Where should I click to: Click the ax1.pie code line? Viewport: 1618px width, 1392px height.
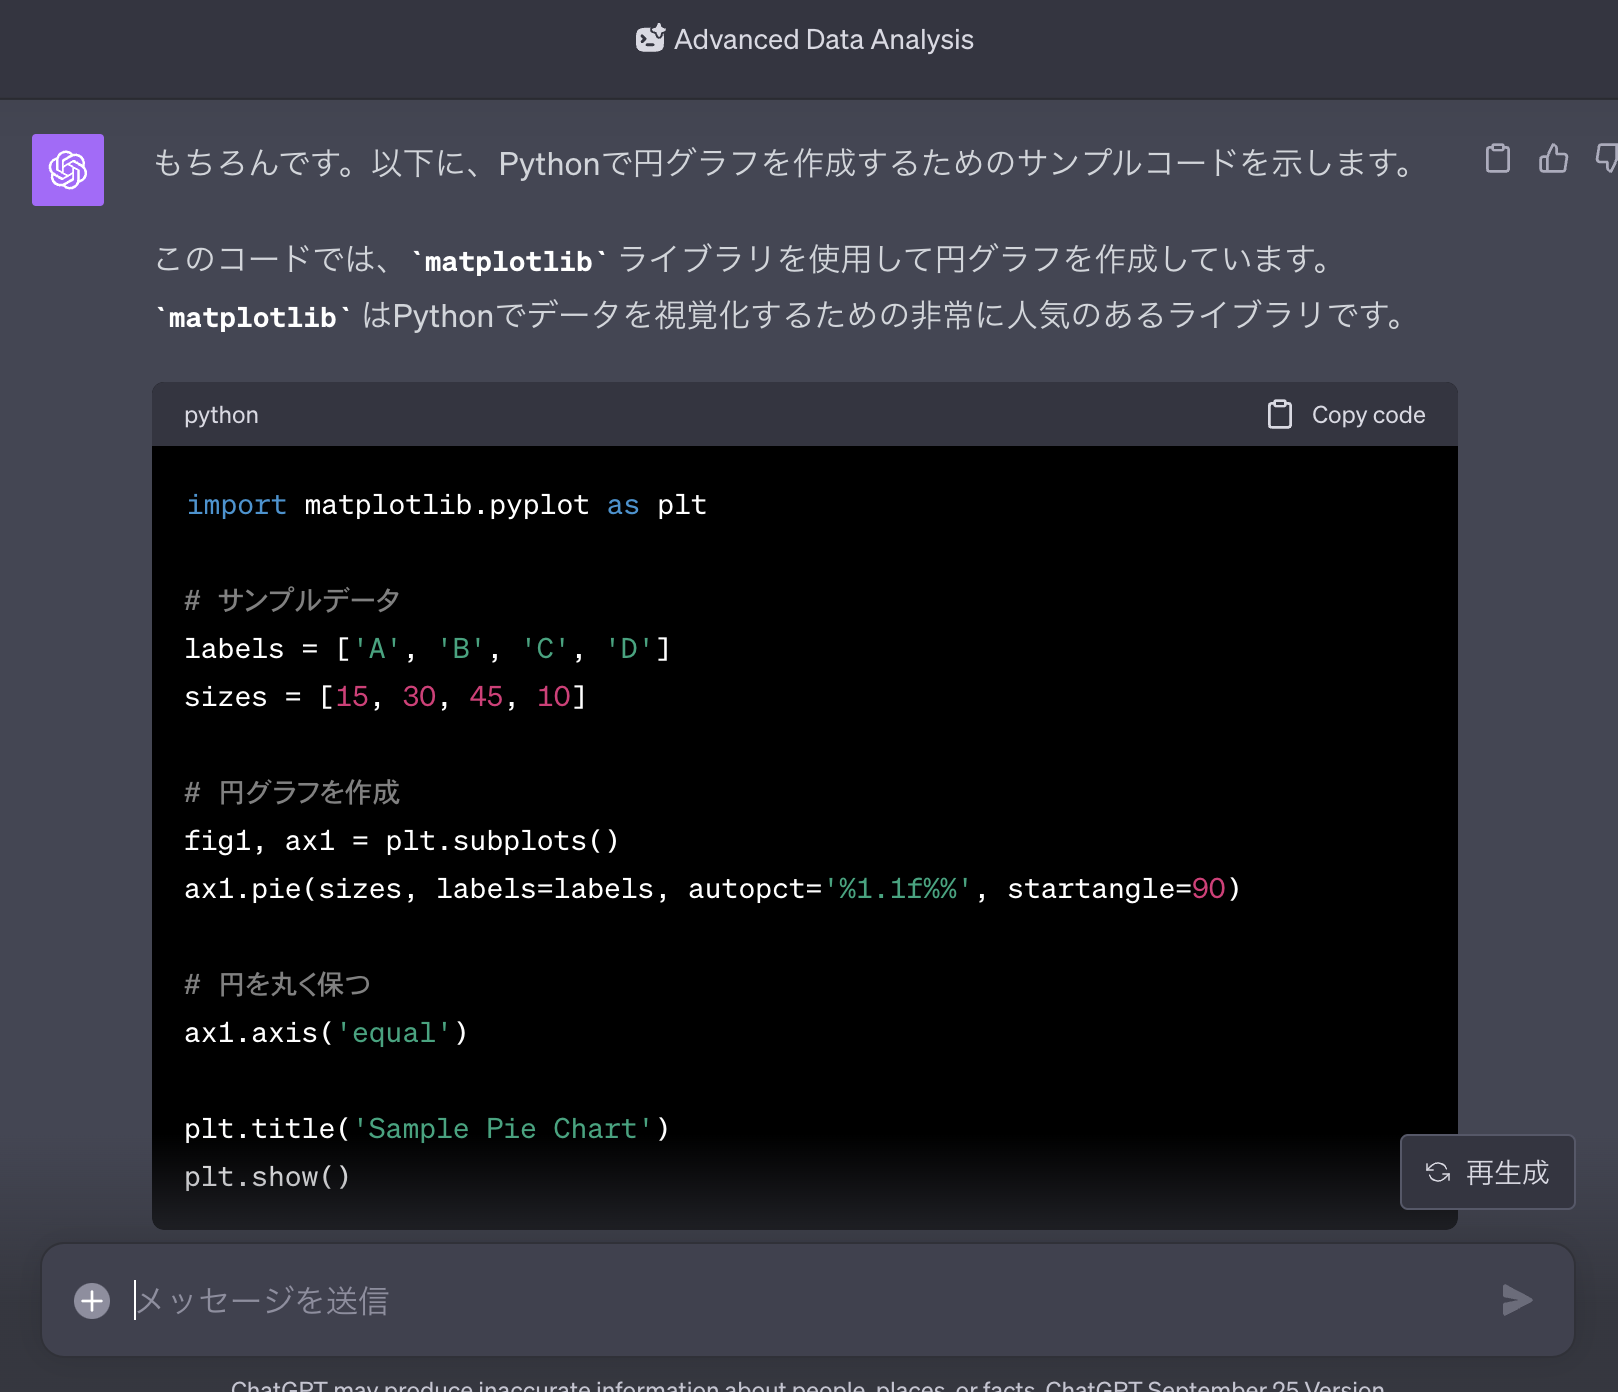[712, 889]
